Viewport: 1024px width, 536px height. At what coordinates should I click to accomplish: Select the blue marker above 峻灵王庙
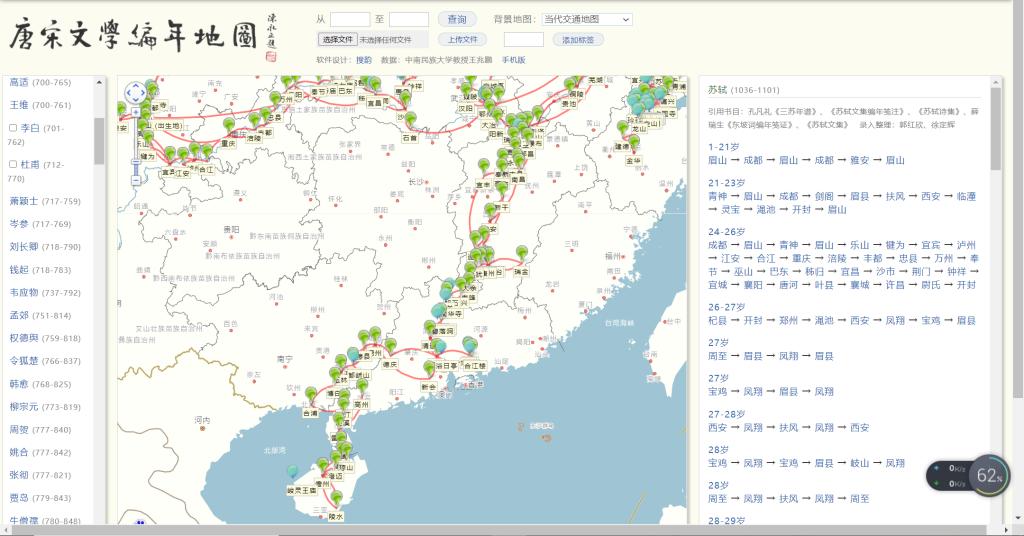point(293,472)
